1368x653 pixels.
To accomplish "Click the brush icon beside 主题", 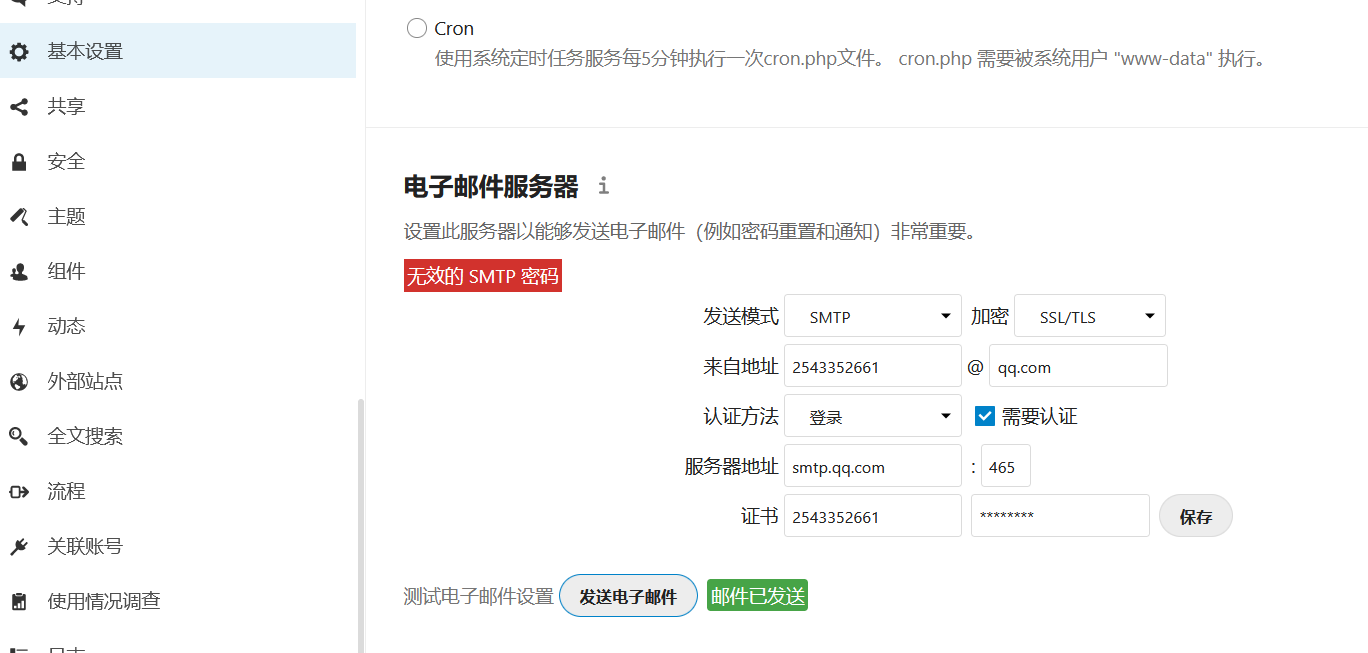I will pyautogui.click(x=19, y=216).
